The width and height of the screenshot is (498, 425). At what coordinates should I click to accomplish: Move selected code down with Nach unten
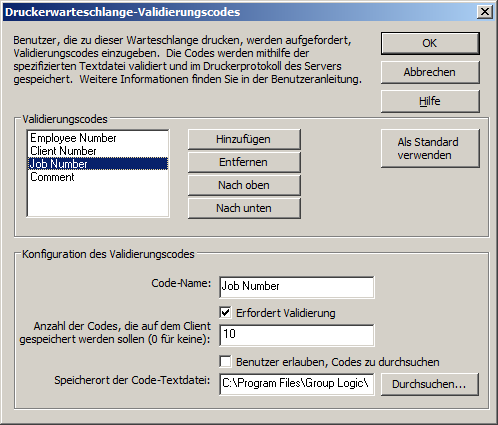[244, 208]
